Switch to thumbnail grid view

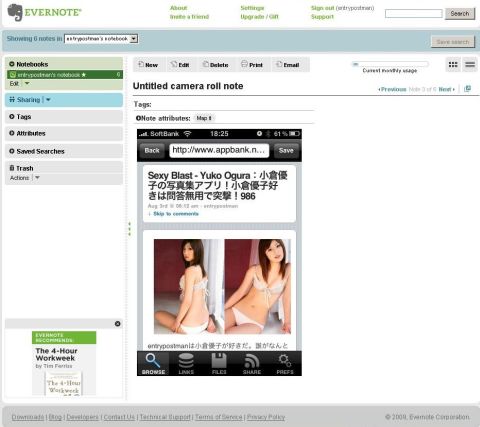point(453,65)
